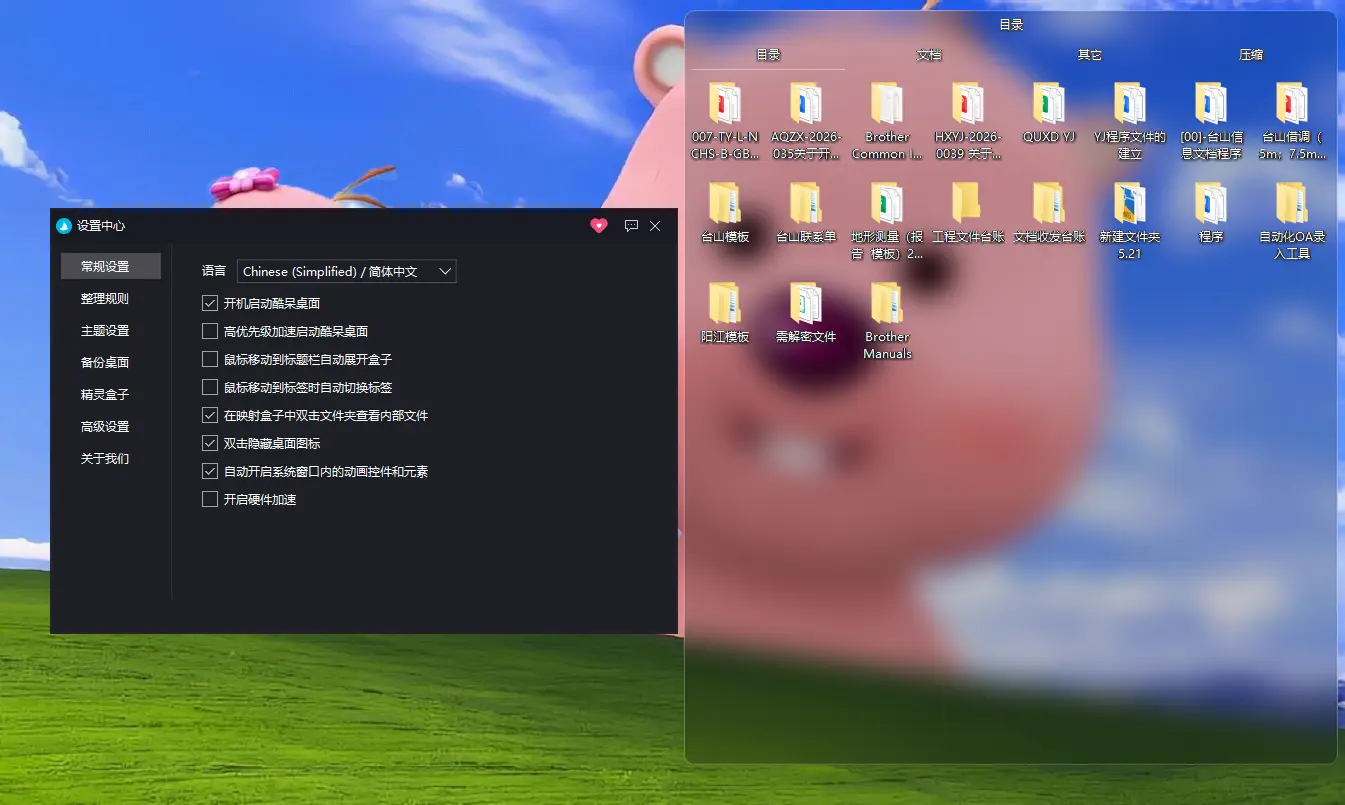The image size is (1345, 805).
Task: Open 主题设置 settings section
Action: pos(105,331)
